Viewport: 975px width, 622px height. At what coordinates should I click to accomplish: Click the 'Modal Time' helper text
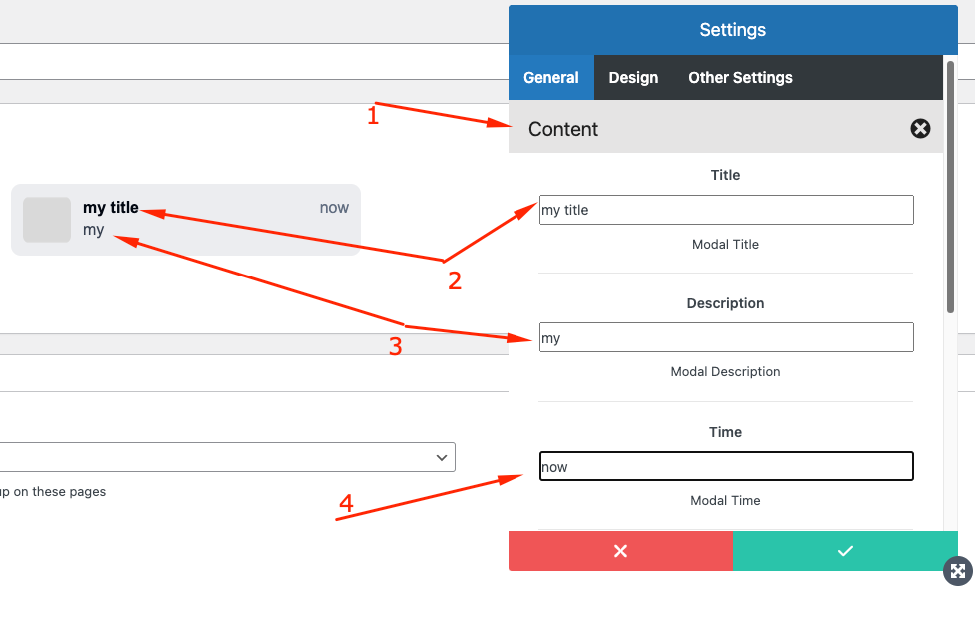pos(725,500)
